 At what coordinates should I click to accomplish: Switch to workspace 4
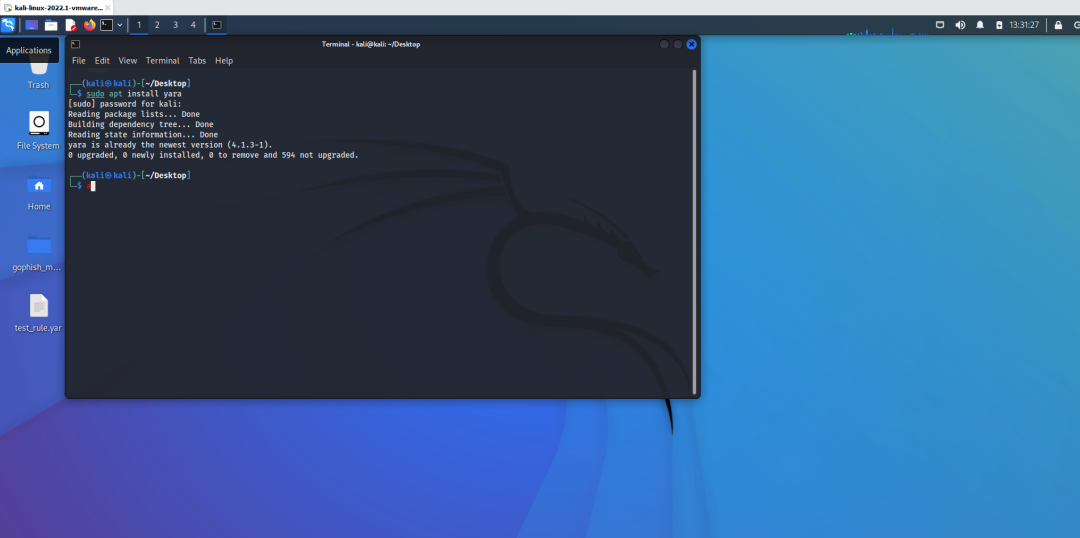193,25
